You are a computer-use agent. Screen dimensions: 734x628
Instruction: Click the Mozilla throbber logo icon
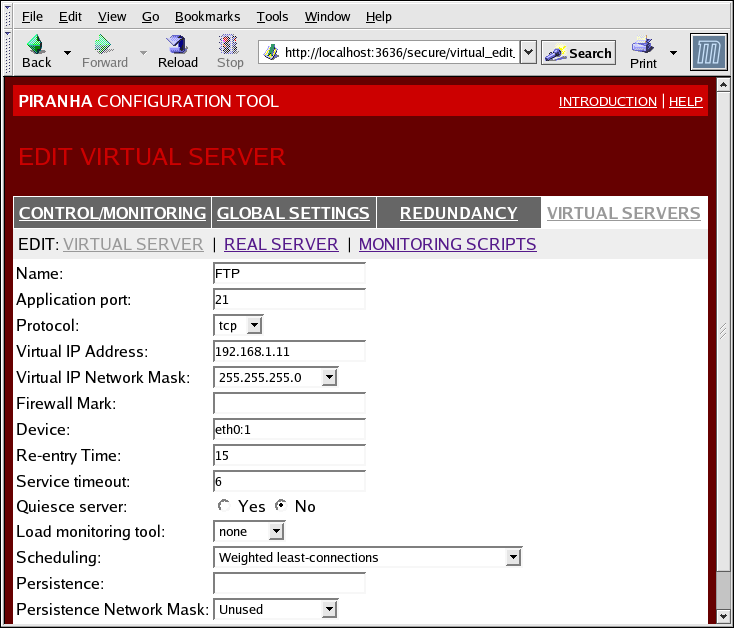point(709,52)
